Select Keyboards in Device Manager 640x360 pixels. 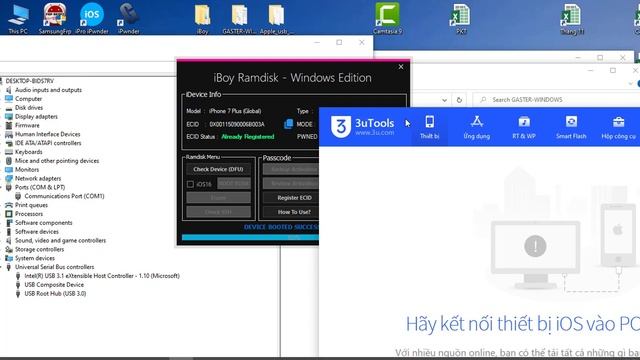coord(29,152)
